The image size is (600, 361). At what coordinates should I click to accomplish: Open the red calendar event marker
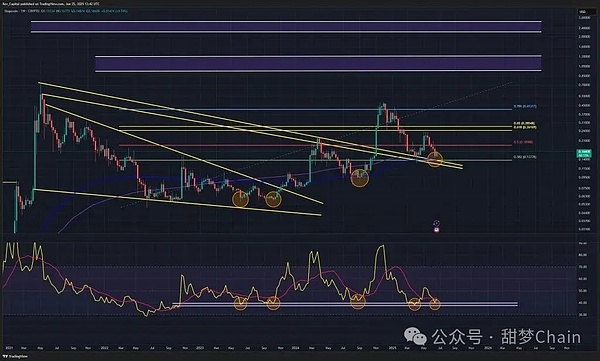[x=437, y=230]
